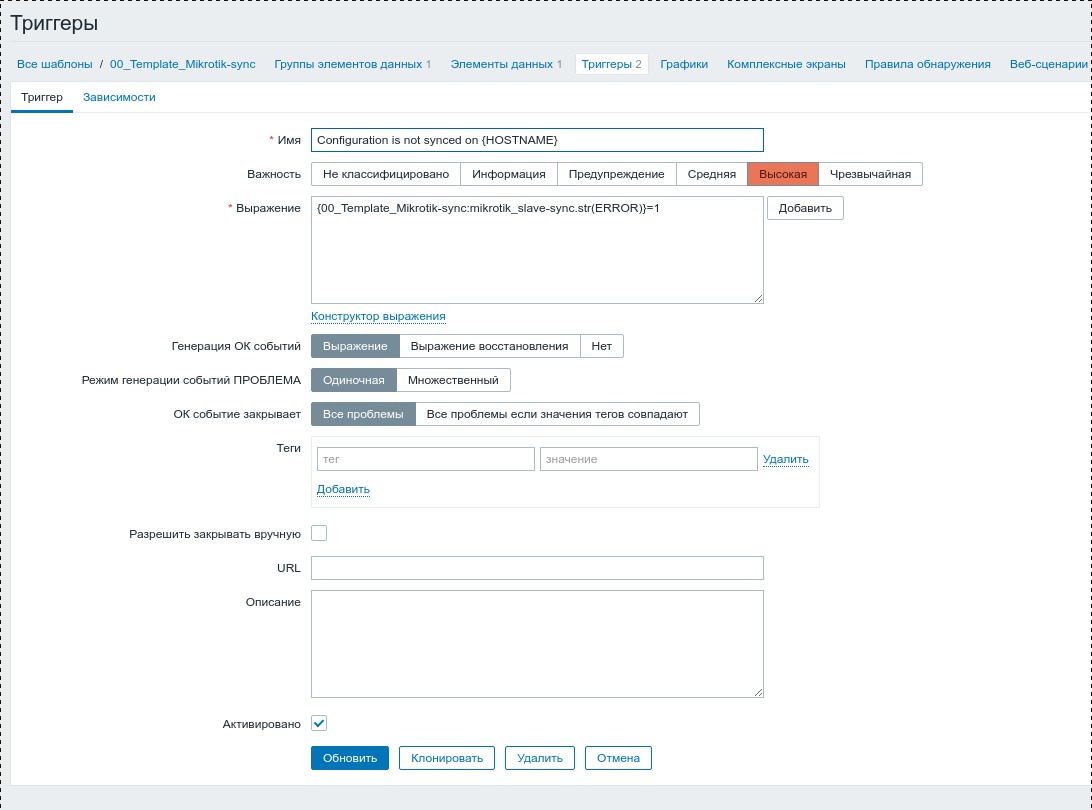This screenshot has width=1092, height=810.
Task: Select Множественный problem event mode
Action: point(453,380)
